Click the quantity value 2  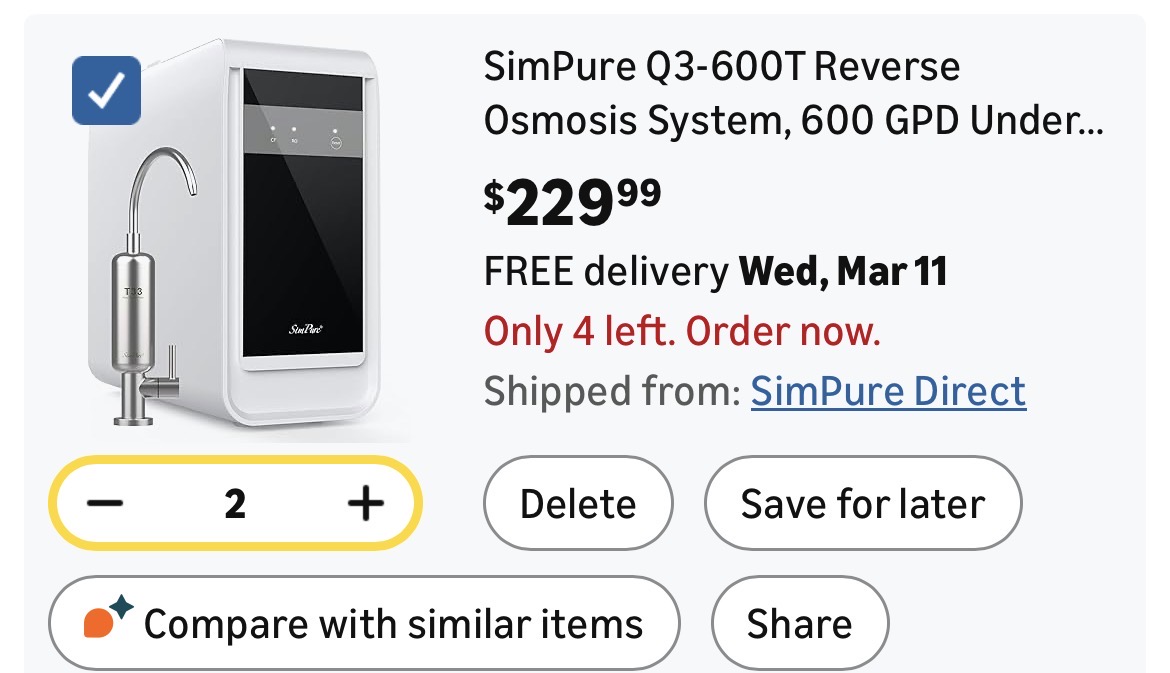point(235,504)
